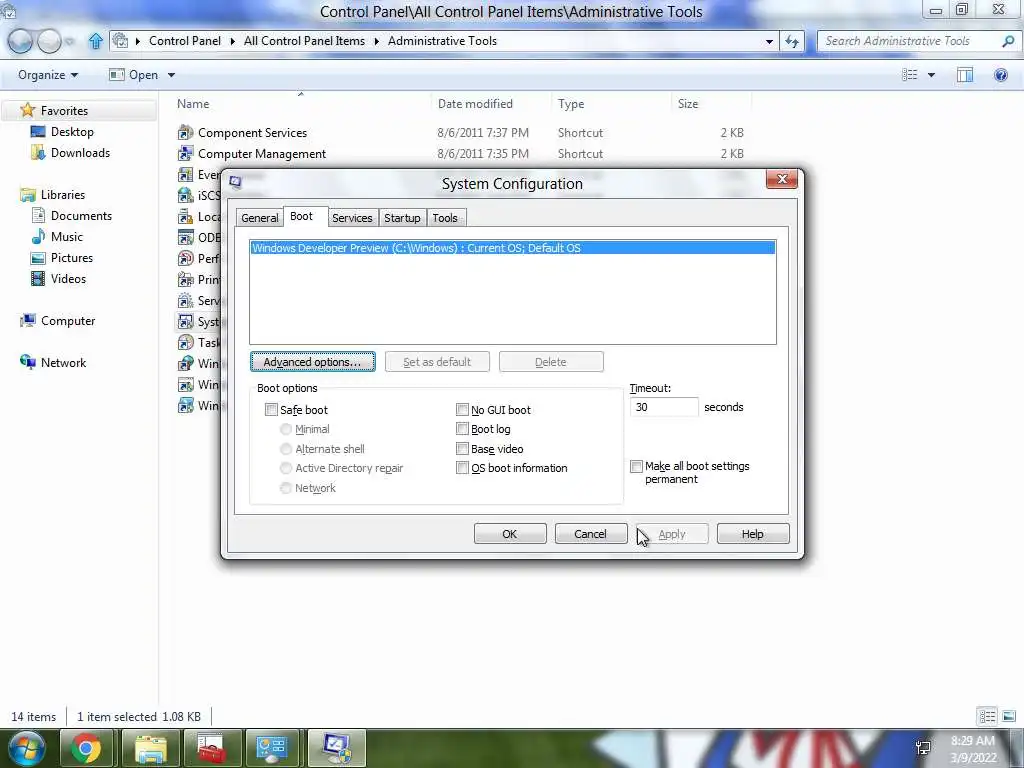Screen dimensions: 1024x768
Task: Click the Advanced options button
Action: 313,362
